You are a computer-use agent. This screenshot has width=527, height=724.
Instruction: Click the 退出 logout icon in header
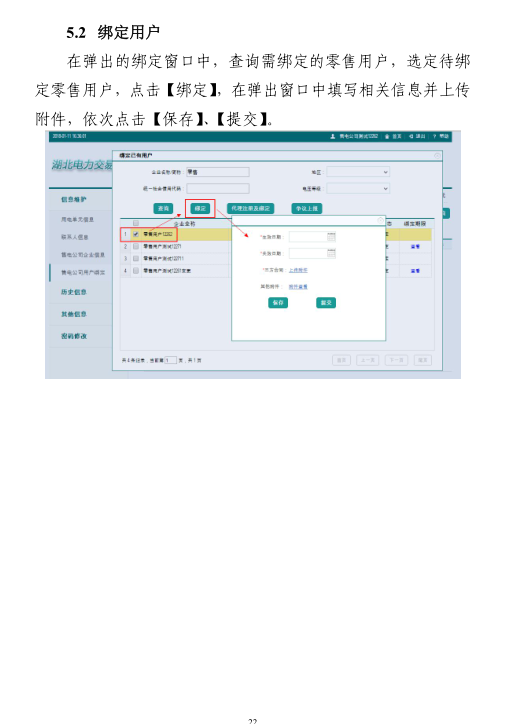point(411,136)
